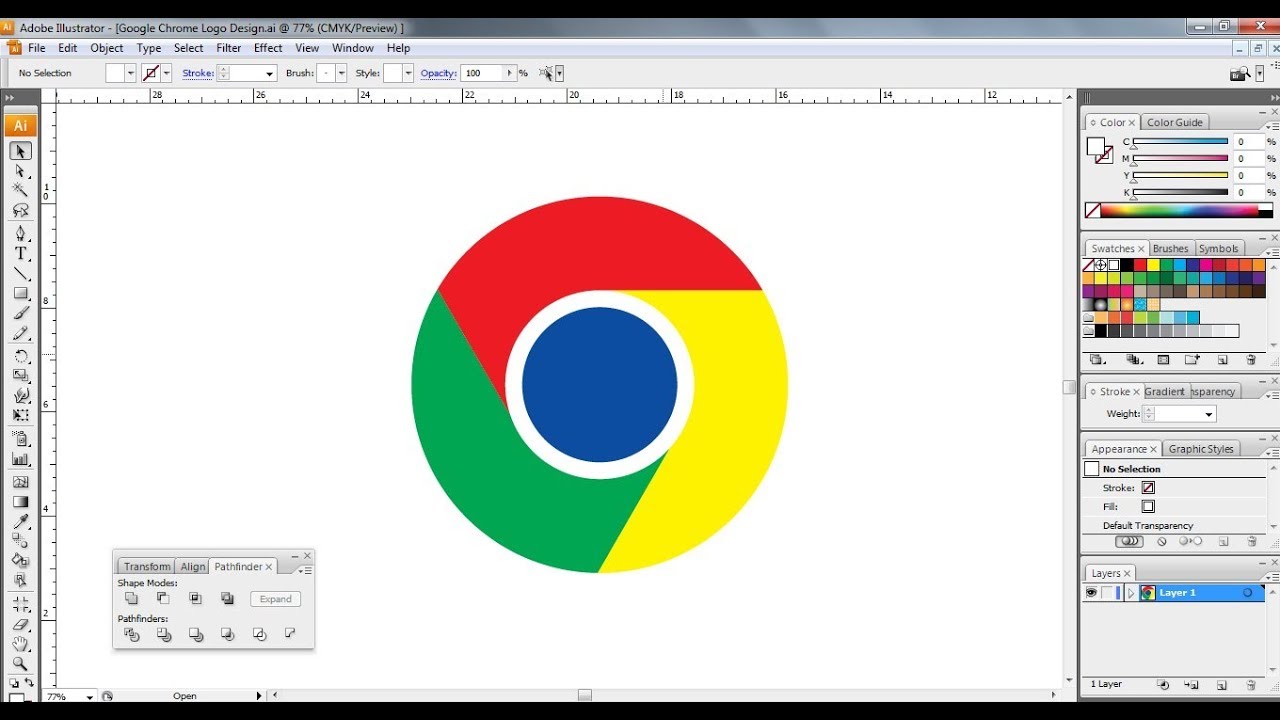Click the Divide pathfinder icon
This screenshot has width=1280, height=720.
pos(131,634)
